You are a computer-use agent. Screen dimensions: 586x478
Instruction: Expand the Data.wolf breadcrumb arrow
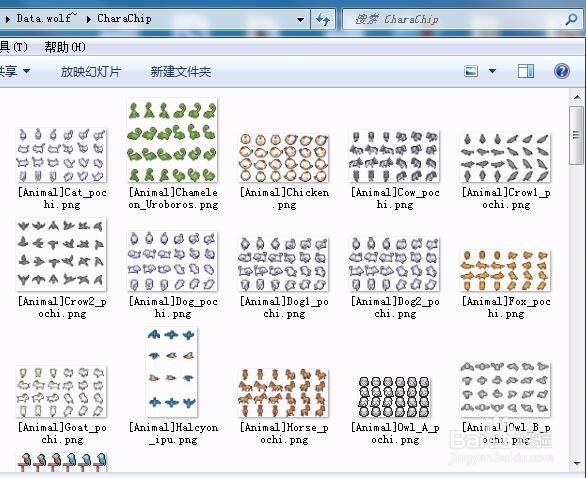coord(8,19)
